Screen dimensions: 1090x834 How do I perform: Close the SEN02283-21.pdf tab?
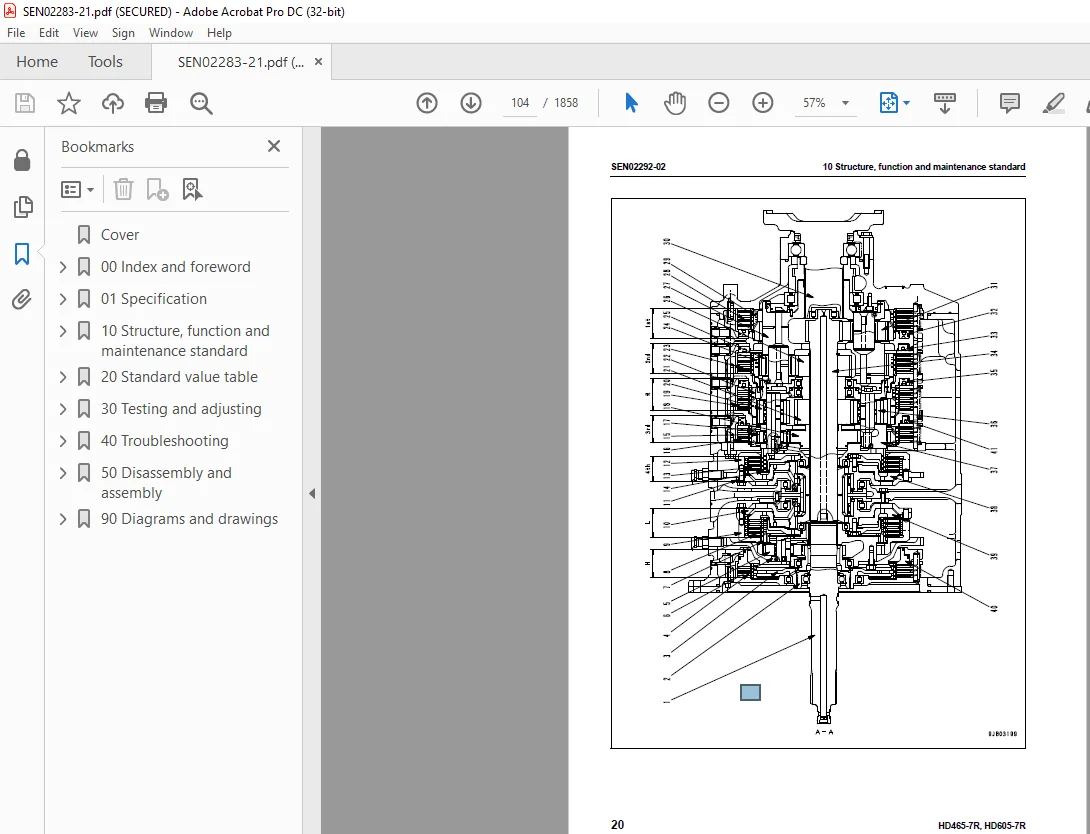pyautogui.click(x=318, y=61)
